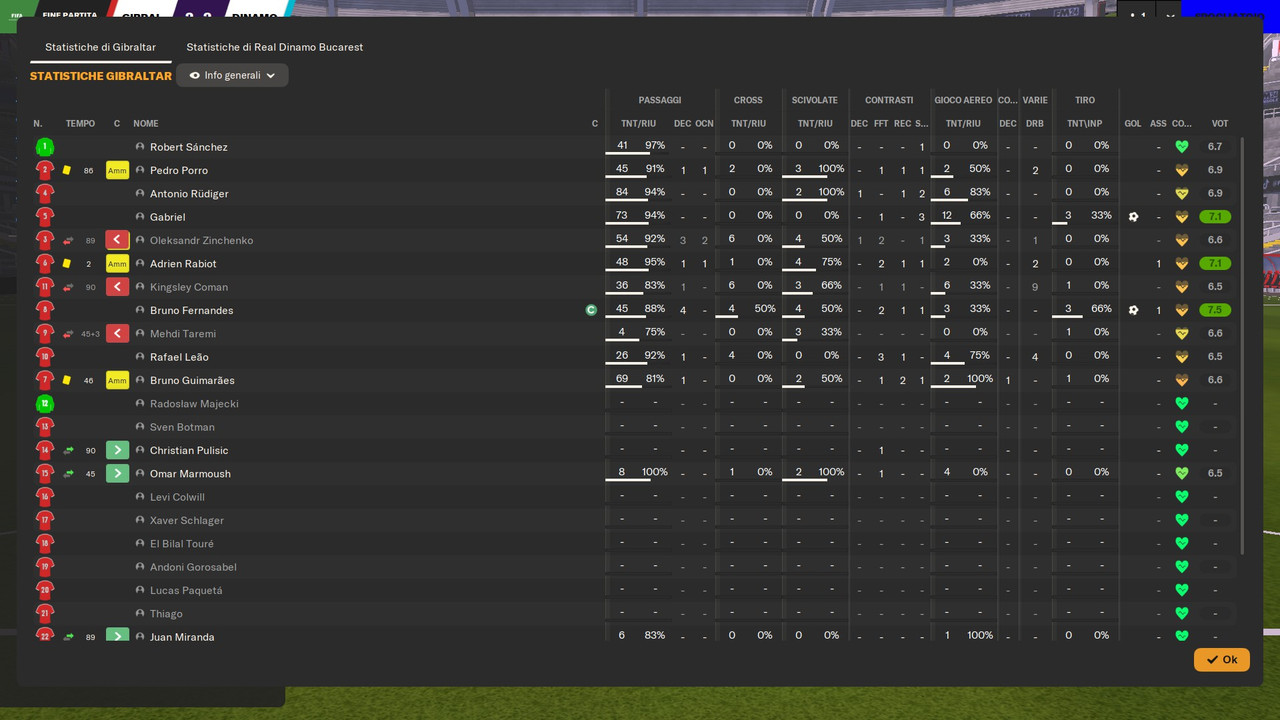Click Antonio Rüdiger shirt number 4 icon
1280x720 pixels.
[x=44, y=194]
